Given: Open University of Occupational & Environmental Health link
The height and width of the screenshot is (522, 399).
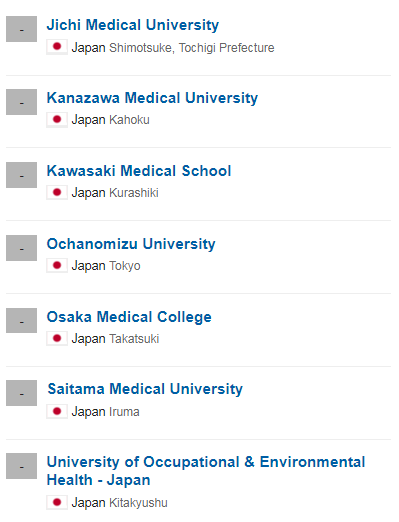Looking at the screenshot, I should 206,471.
